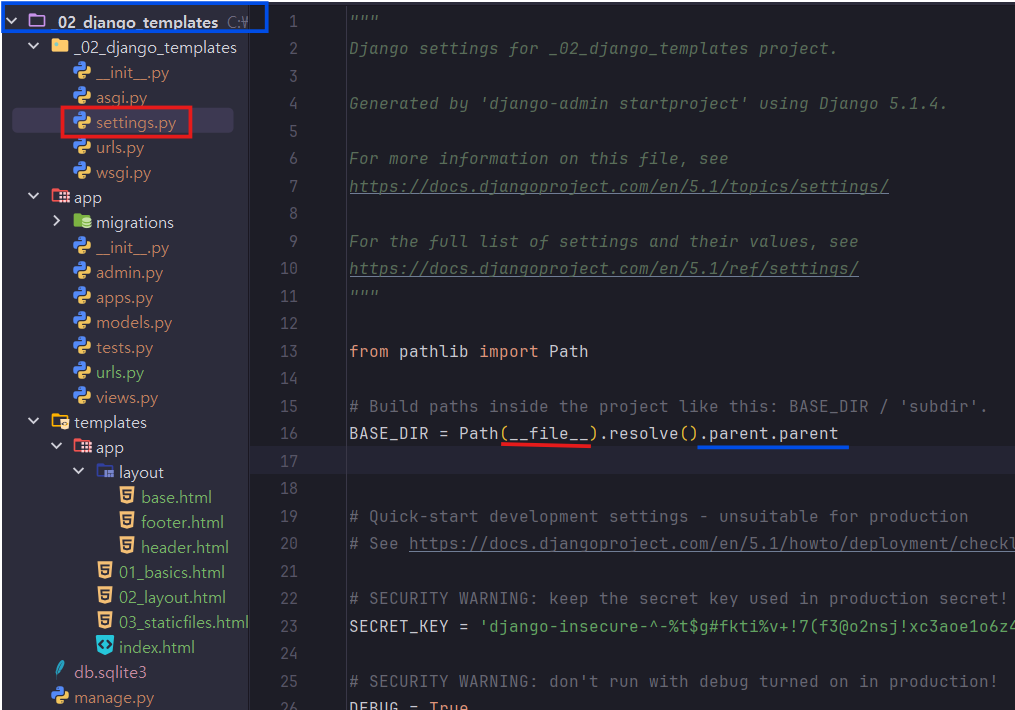Screen dimensions: 1015x710
Task: Click the feather icon beside db.sqlite3
Action: pos(60,671)
